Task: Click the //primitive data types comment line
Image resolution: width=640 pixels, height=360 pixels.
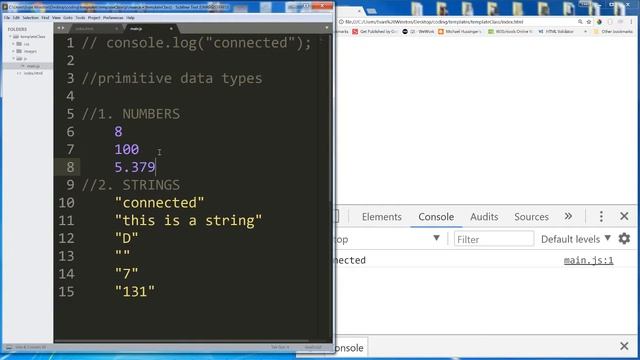Action: (x=172, y=78)
